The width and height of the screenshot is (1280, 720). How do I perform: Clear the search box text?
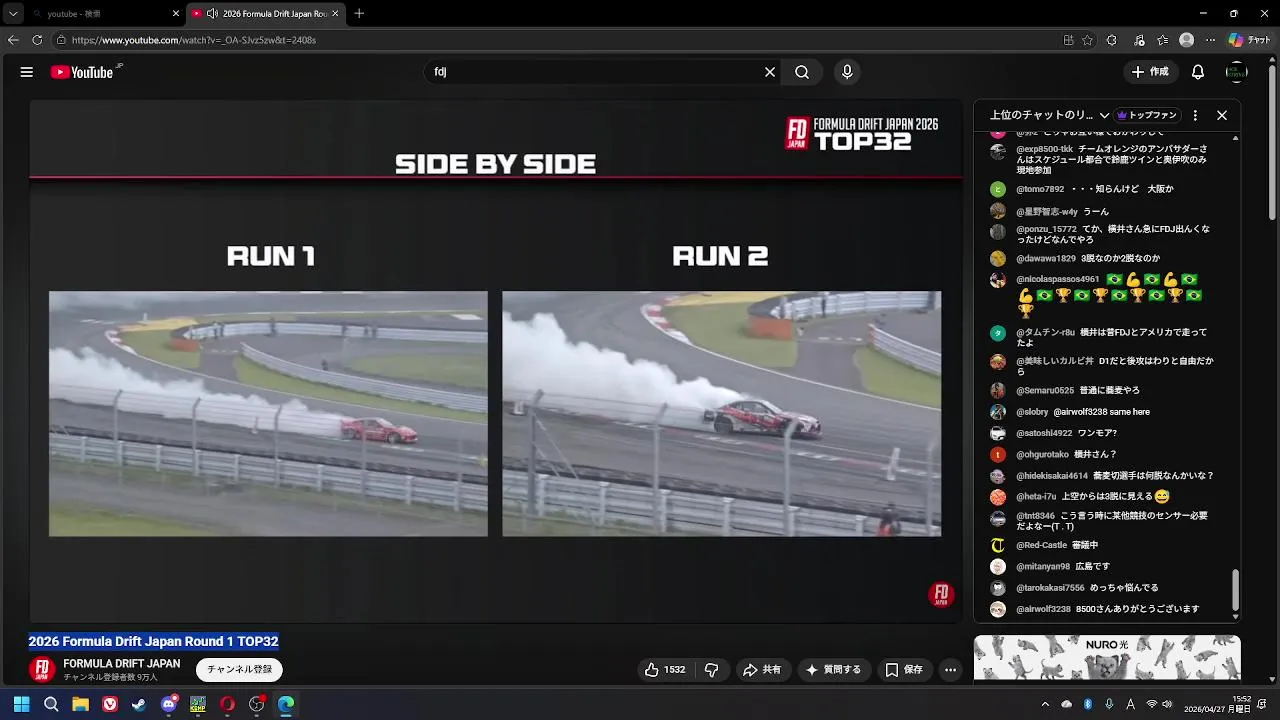click(x=770, y=72)
